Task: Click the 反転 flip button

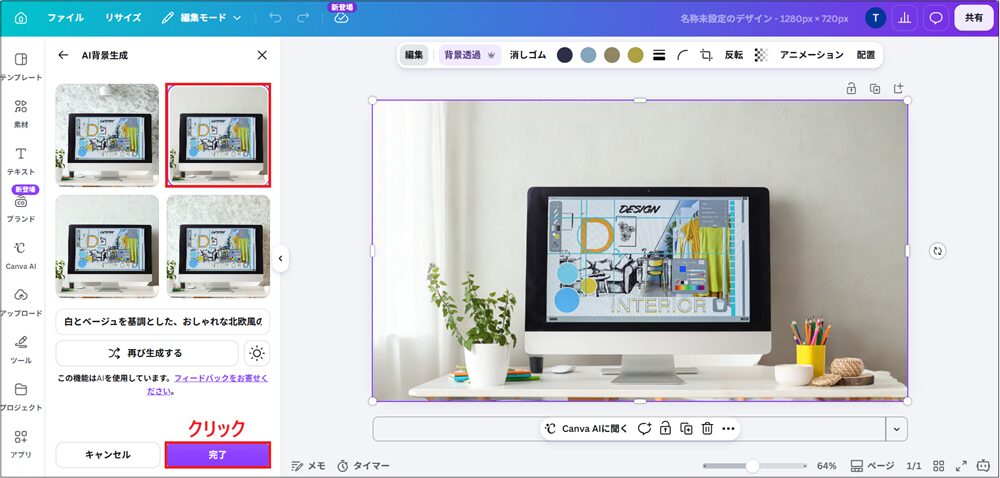Action: tap(734, 55)
